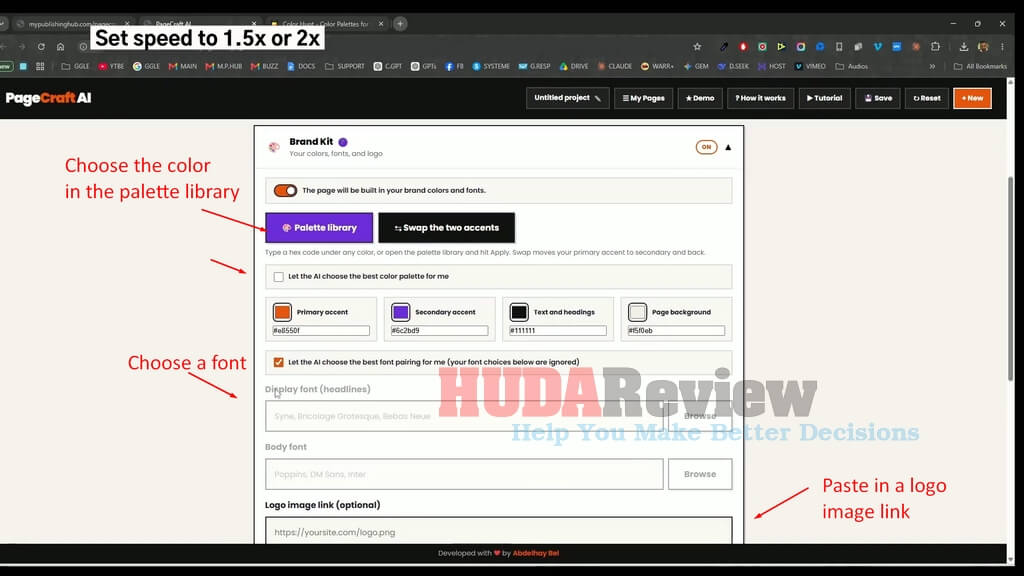Open DRIVE bookmark
This screenshot has width=1024, height=576.
click(x=574, y=67)
